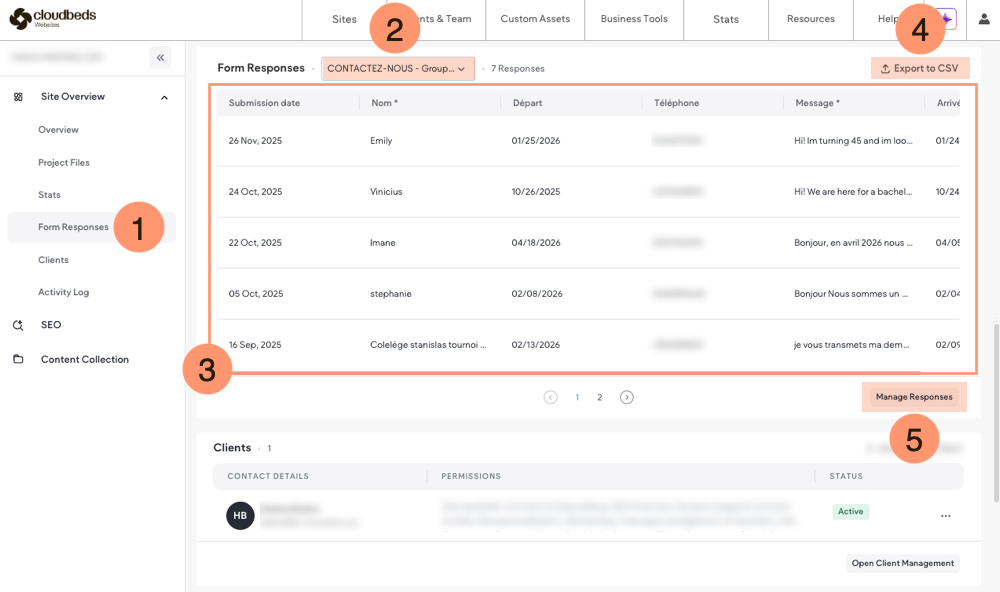Click the purple sparkle AI icon
Viewport: 1000px width, 592px height.
[946, 19]
